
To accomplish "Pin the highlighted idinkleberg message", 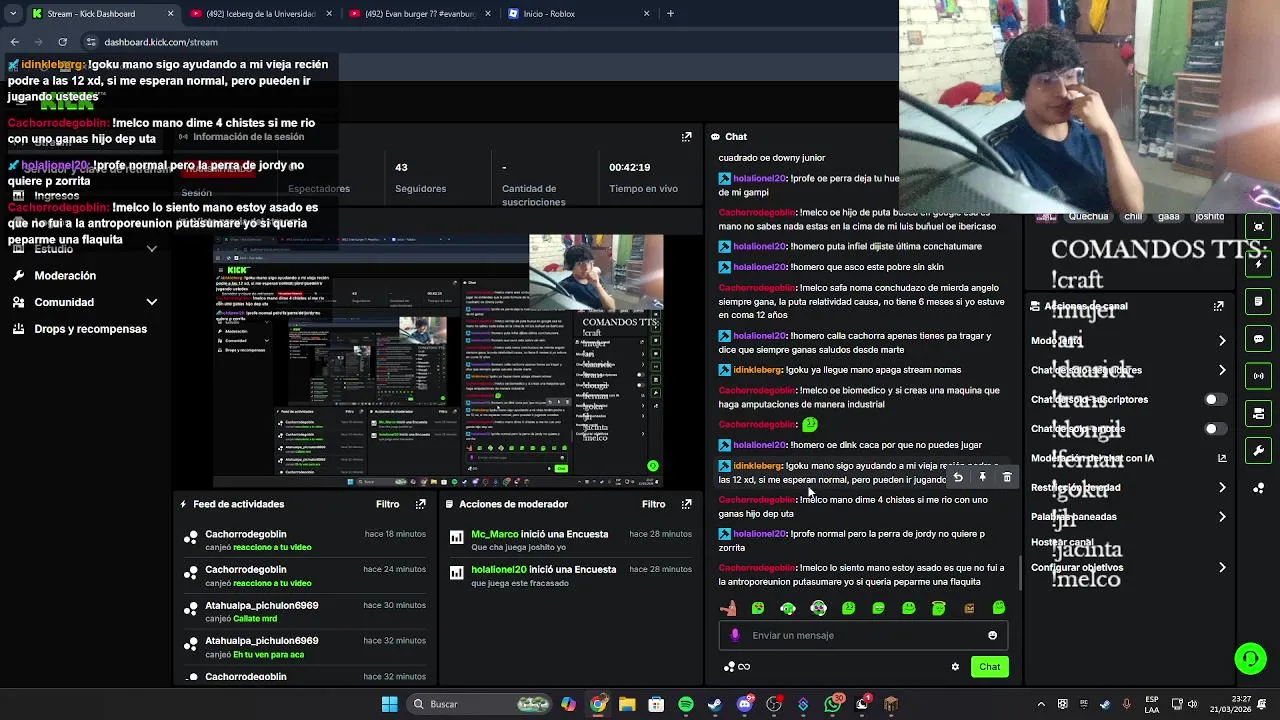I will point(982,478).
